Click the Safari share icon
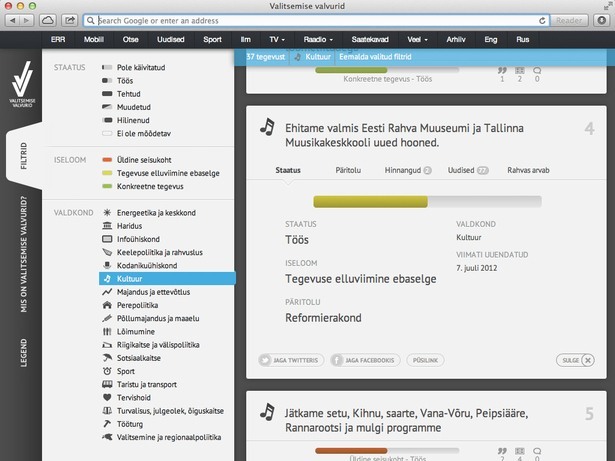The width and height of the screenshot is (615, 461). tap(70, 20)
